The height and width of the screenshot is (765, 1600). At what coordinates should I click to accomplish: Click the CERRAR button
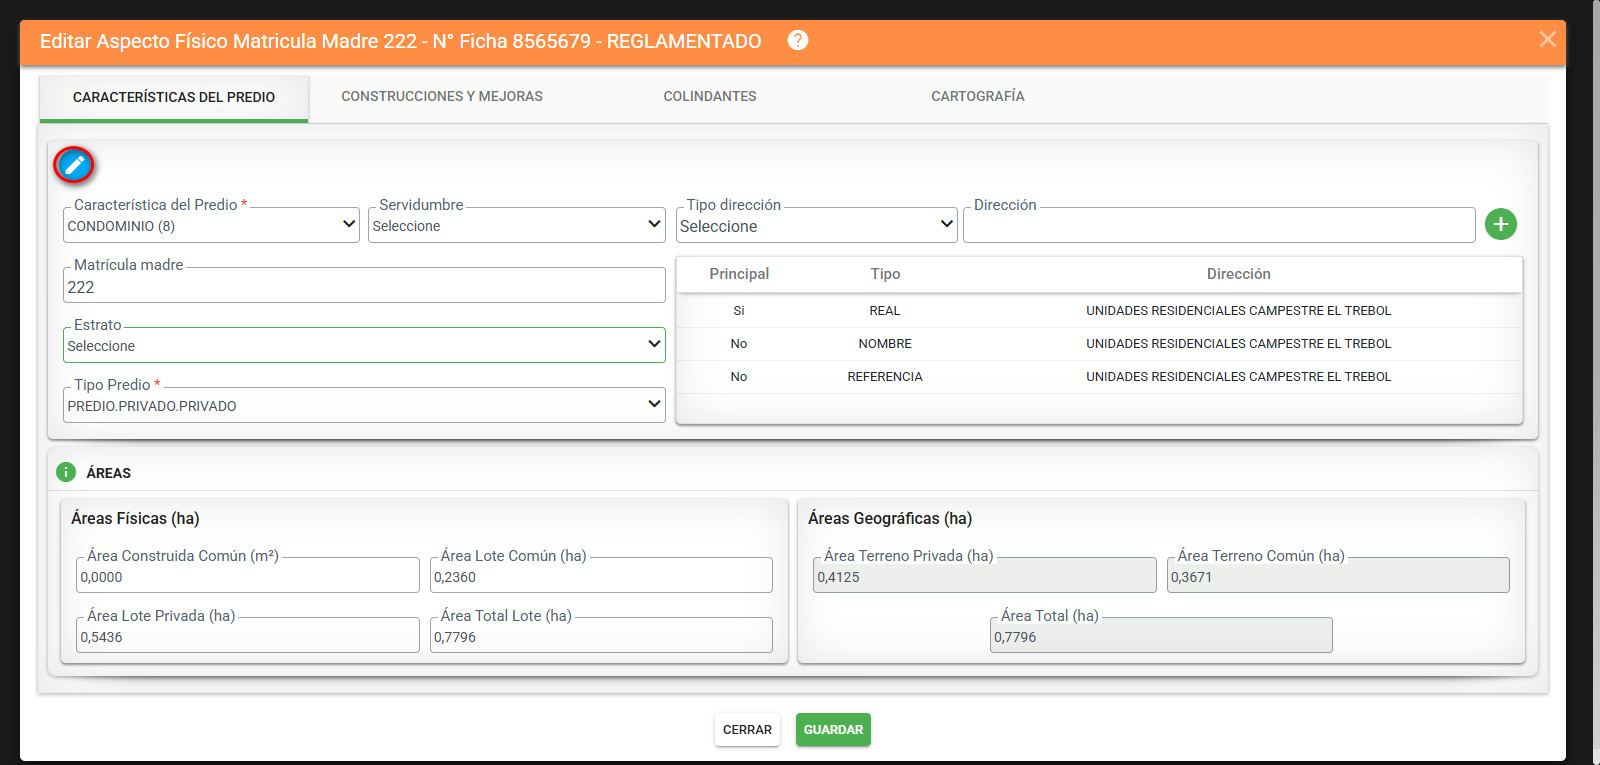(747, 729)
